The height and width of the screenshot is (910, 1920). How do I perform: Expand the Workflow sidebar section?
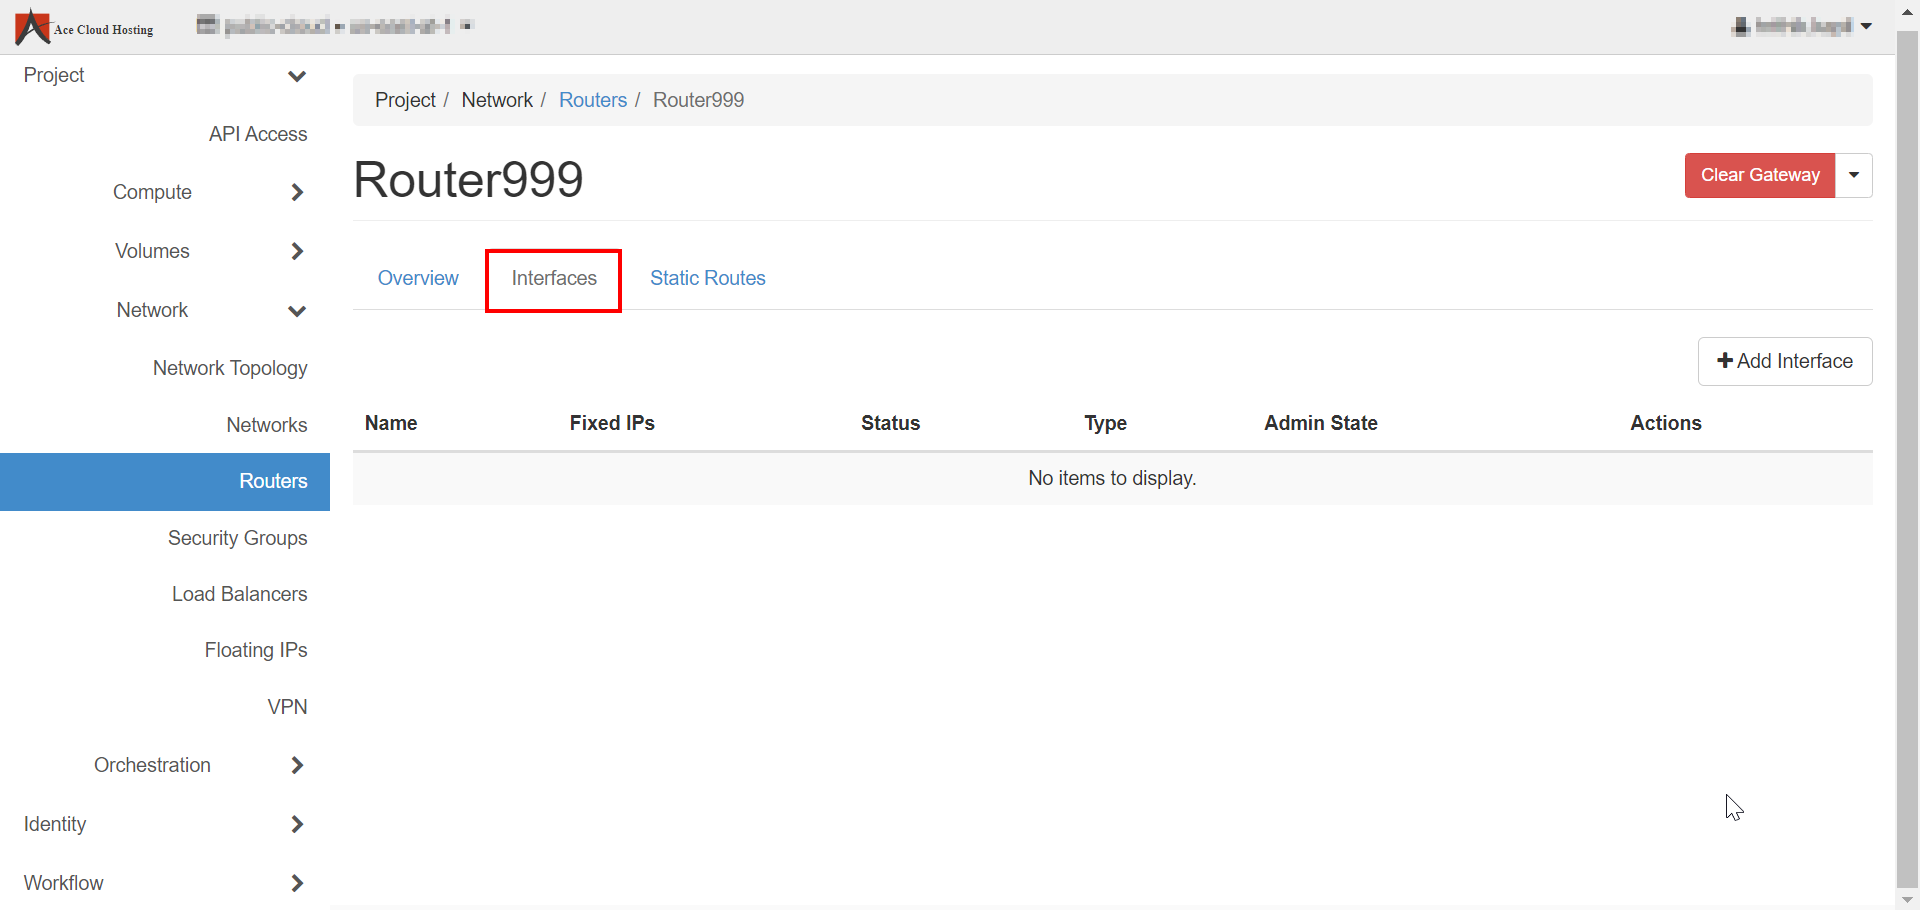[x=296, y=883]
